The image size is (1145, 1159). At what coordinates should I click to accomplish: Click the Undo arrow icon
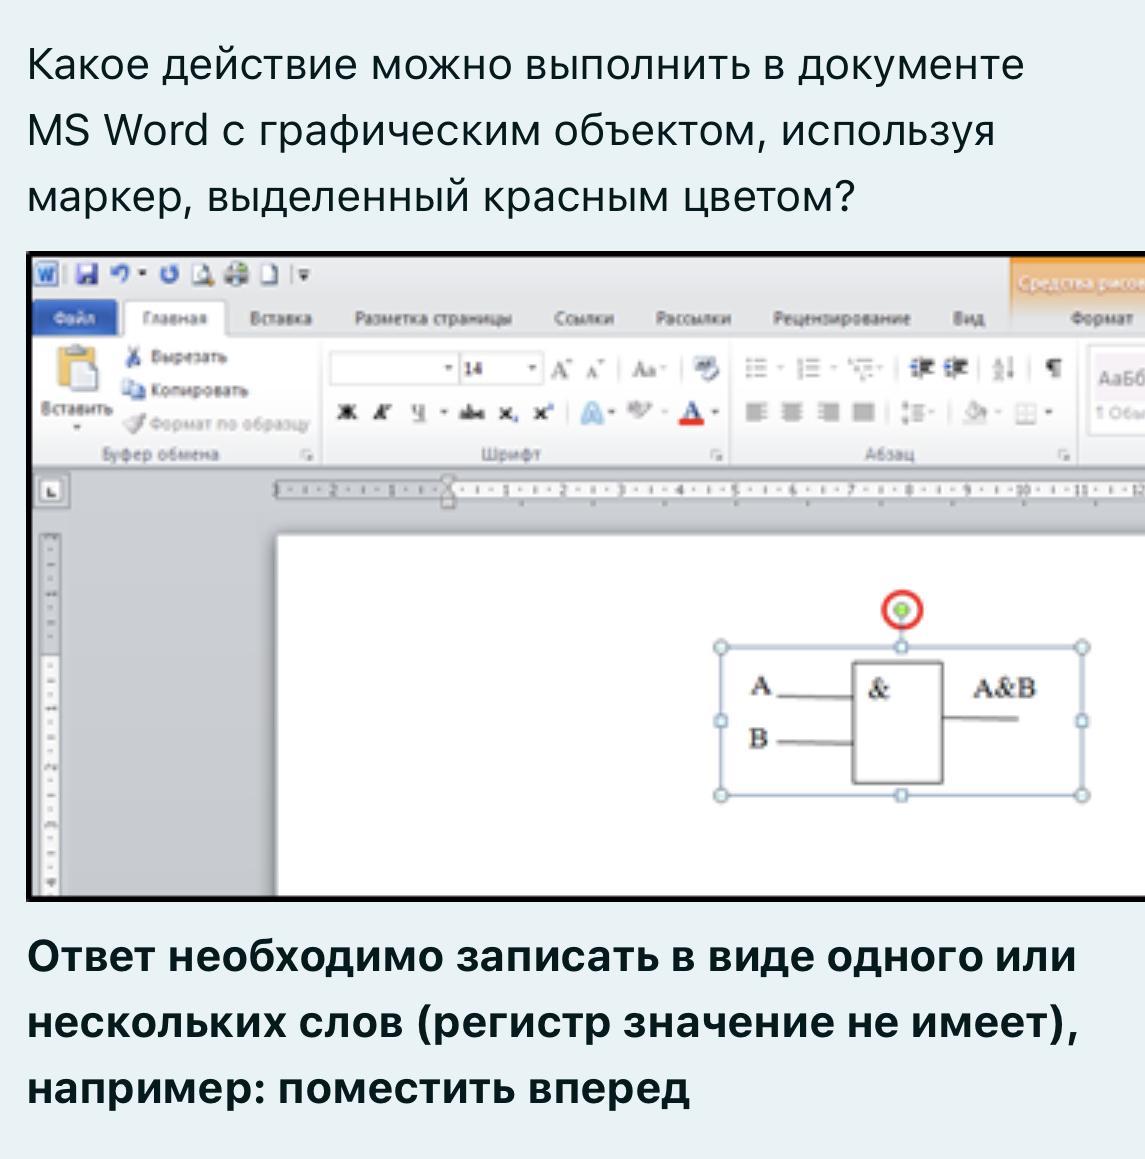point(121,273)
